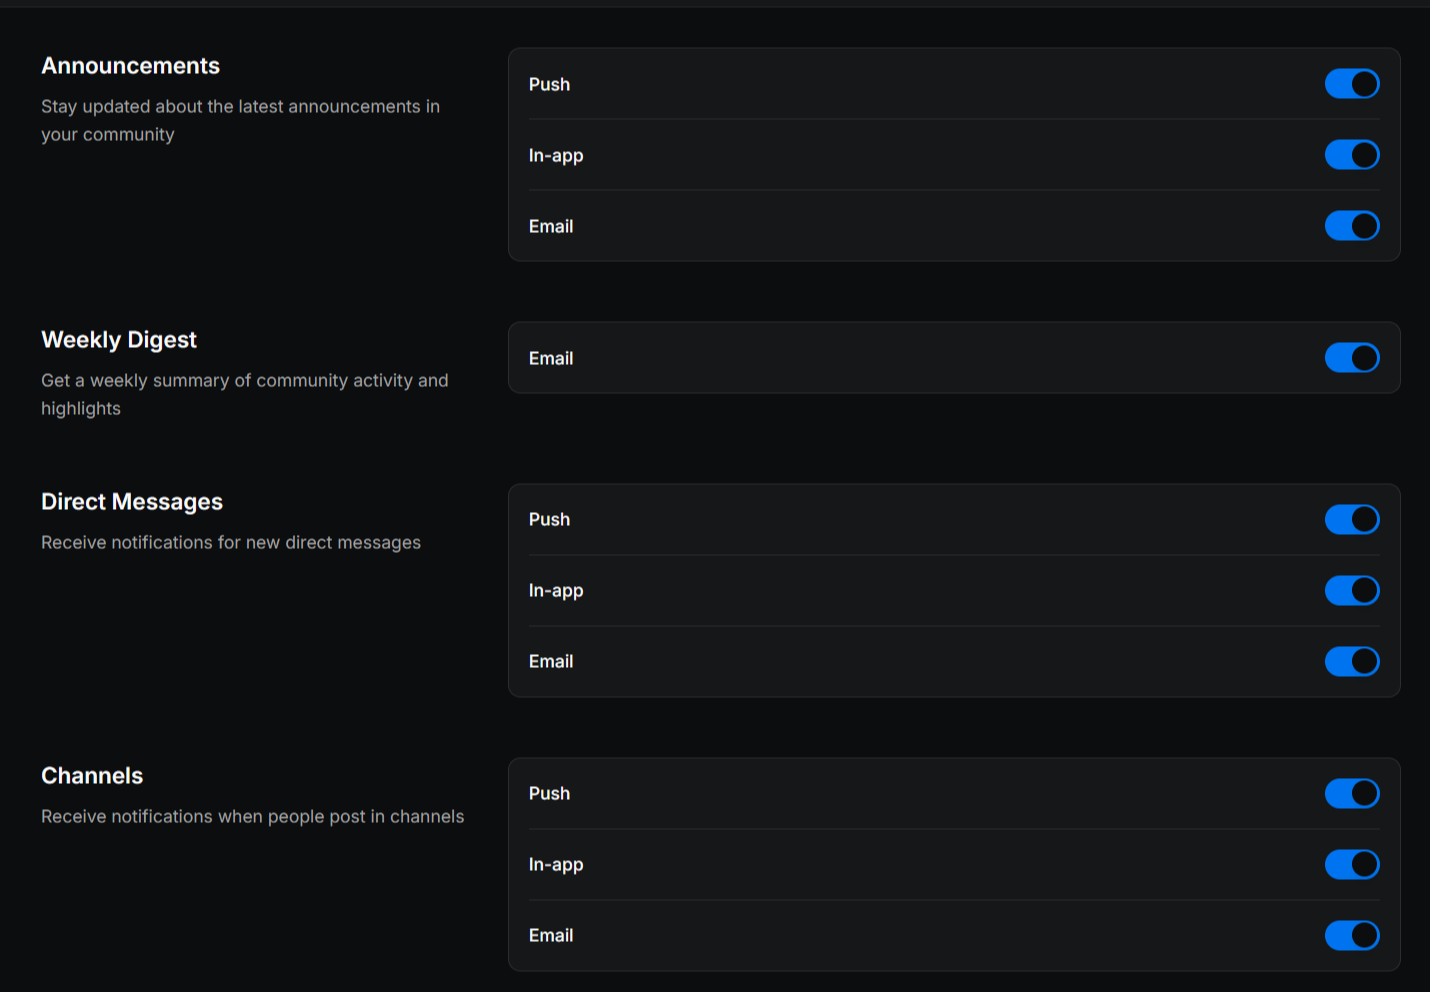Disable Push toggle for Announcements

coord(1352,84)
